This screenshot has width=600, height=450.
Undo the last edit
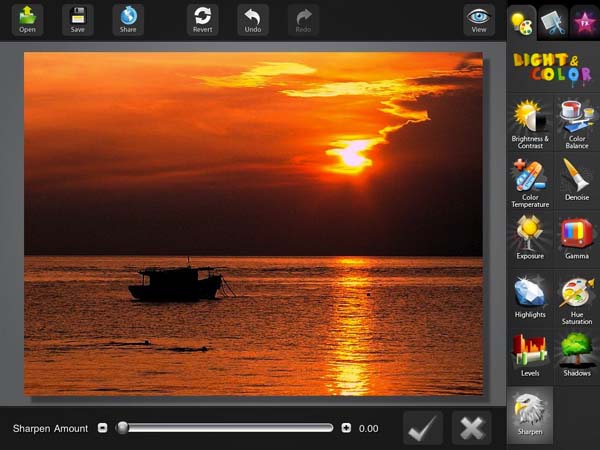pos(253,20)
